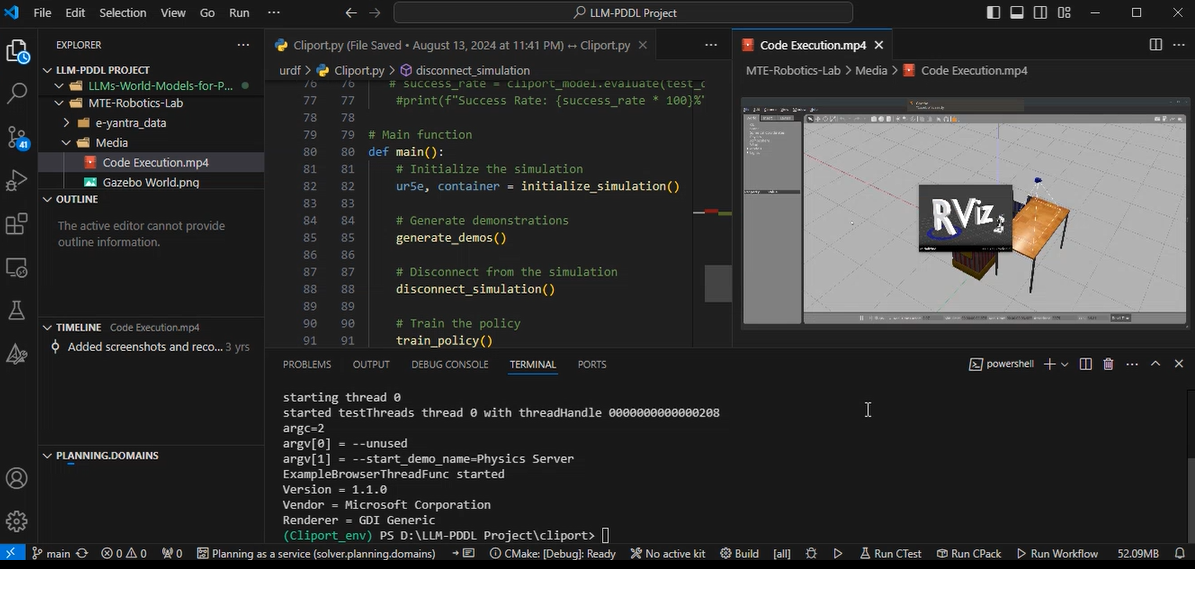This screenshot has height=599, width=1195.
Task: Select Gazebo World.png in the explorer
Action: coord(150,182)
